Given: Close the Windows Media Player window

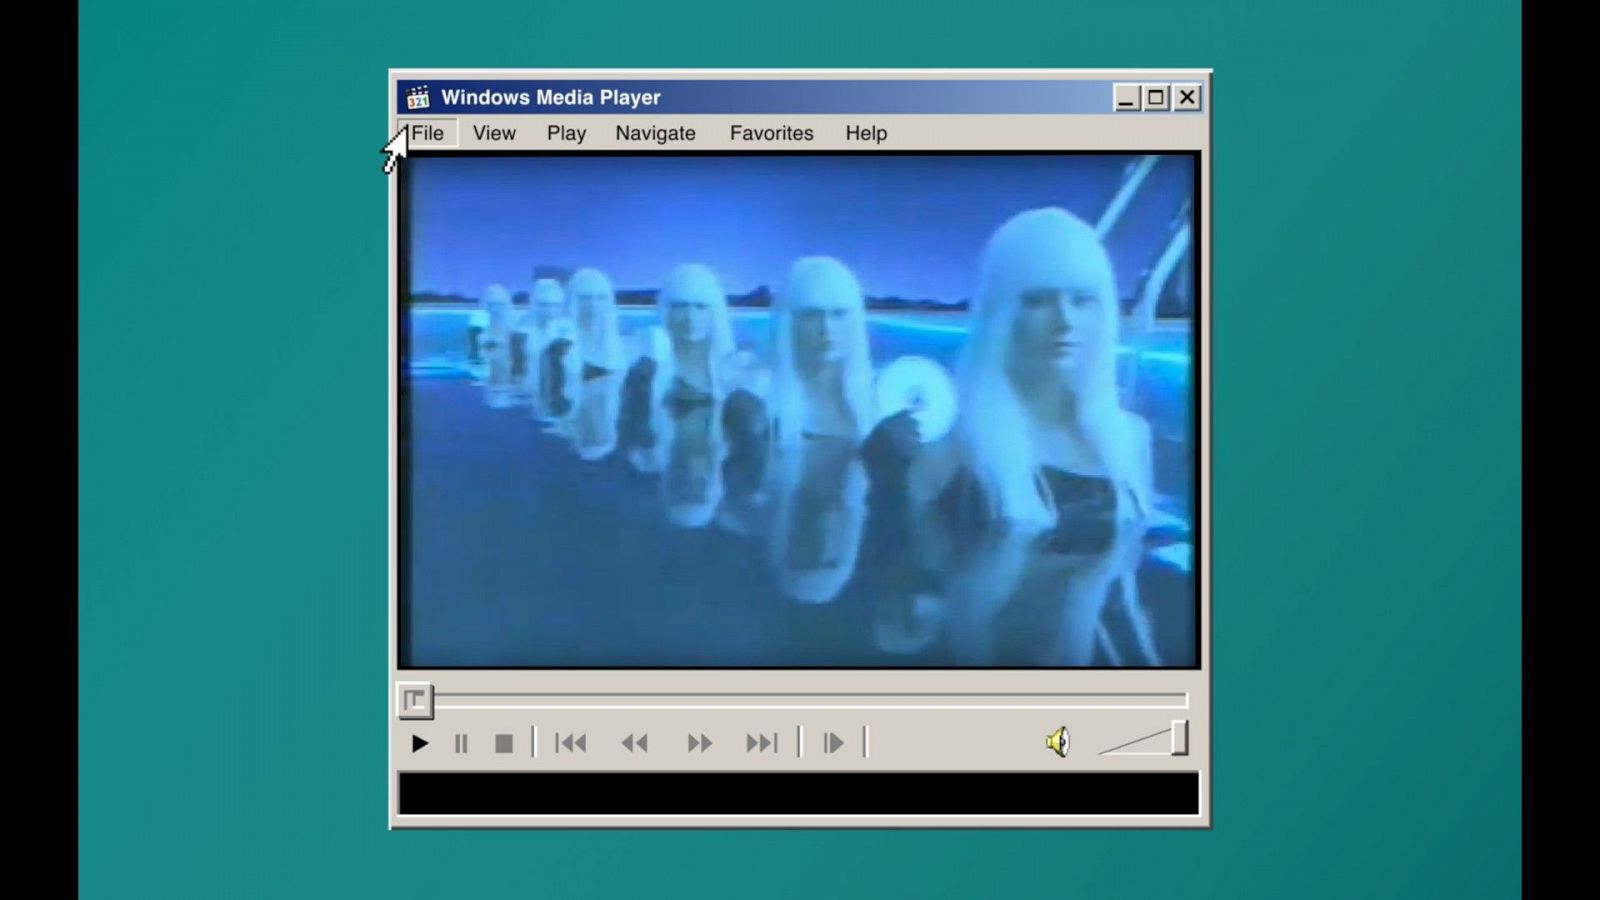Looking at the screenshot, I should point(1187,97).
